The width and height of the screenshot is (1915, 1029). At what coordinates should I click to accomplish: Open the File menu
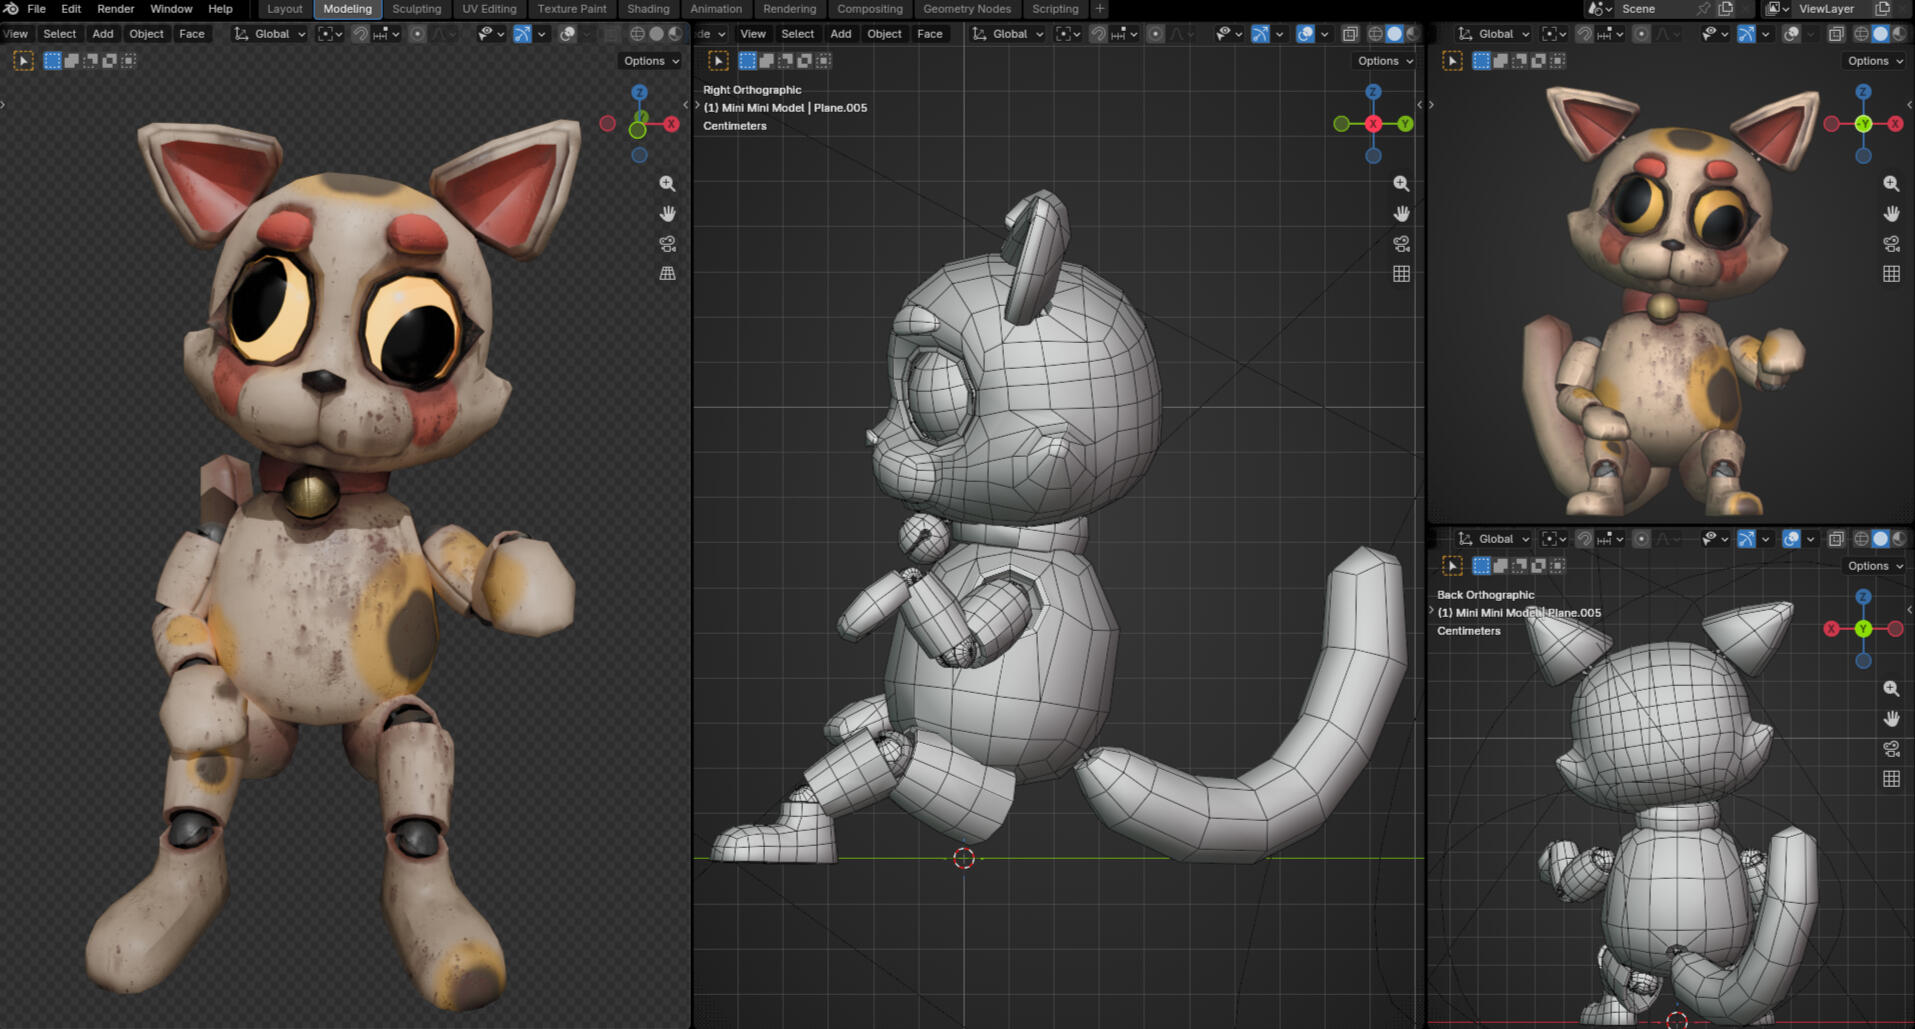tap(36, 9)
